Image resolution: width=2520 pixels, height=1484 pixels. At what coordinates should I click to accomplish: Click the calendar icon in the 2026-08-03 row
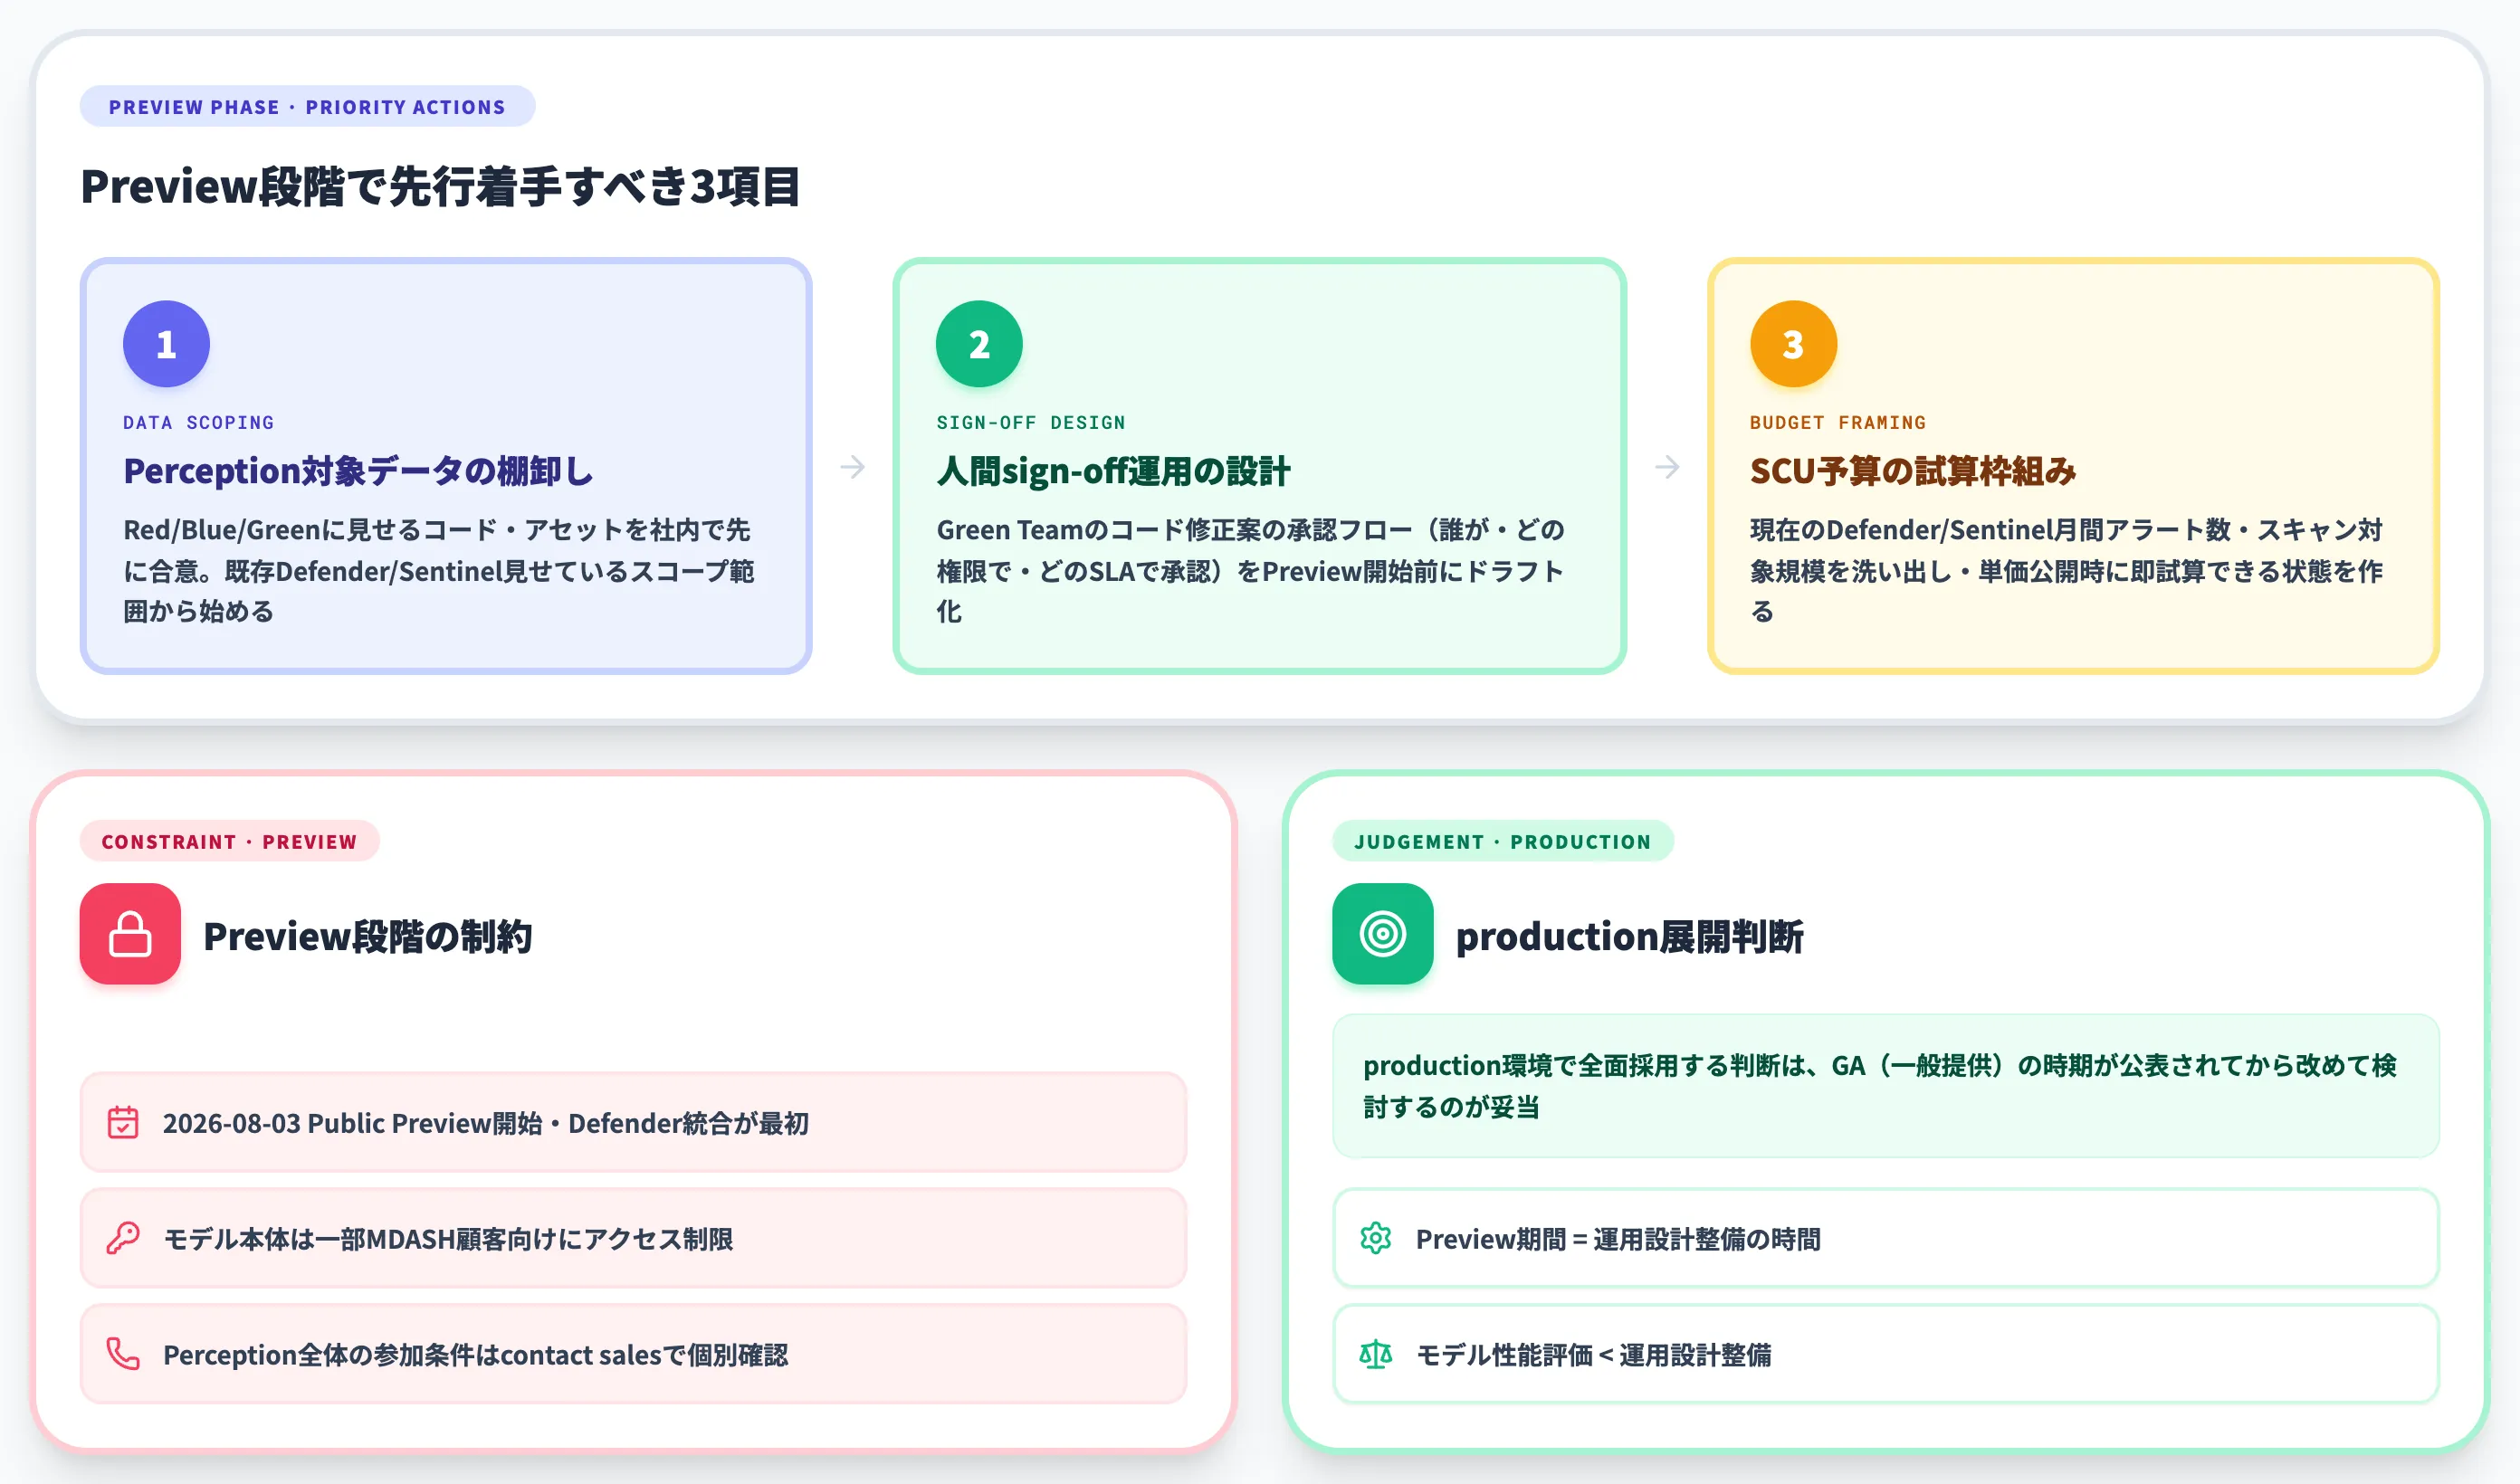point(123,1122)
